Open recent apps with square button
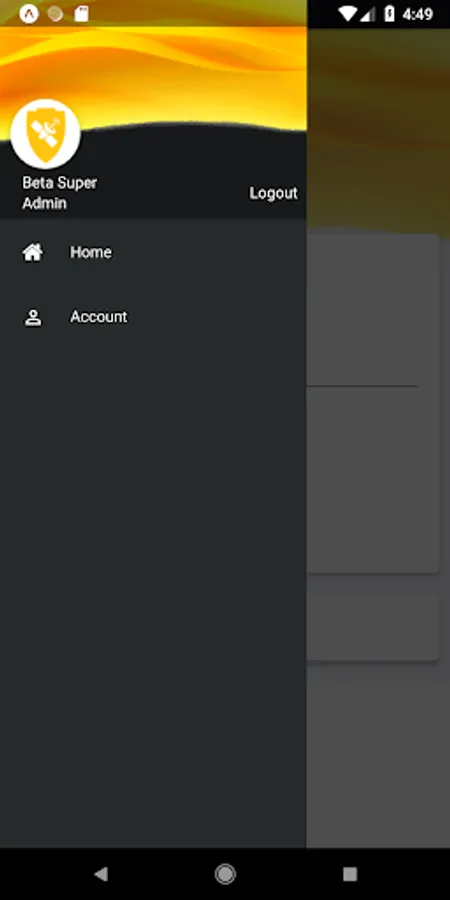 [x=350, y=874]
